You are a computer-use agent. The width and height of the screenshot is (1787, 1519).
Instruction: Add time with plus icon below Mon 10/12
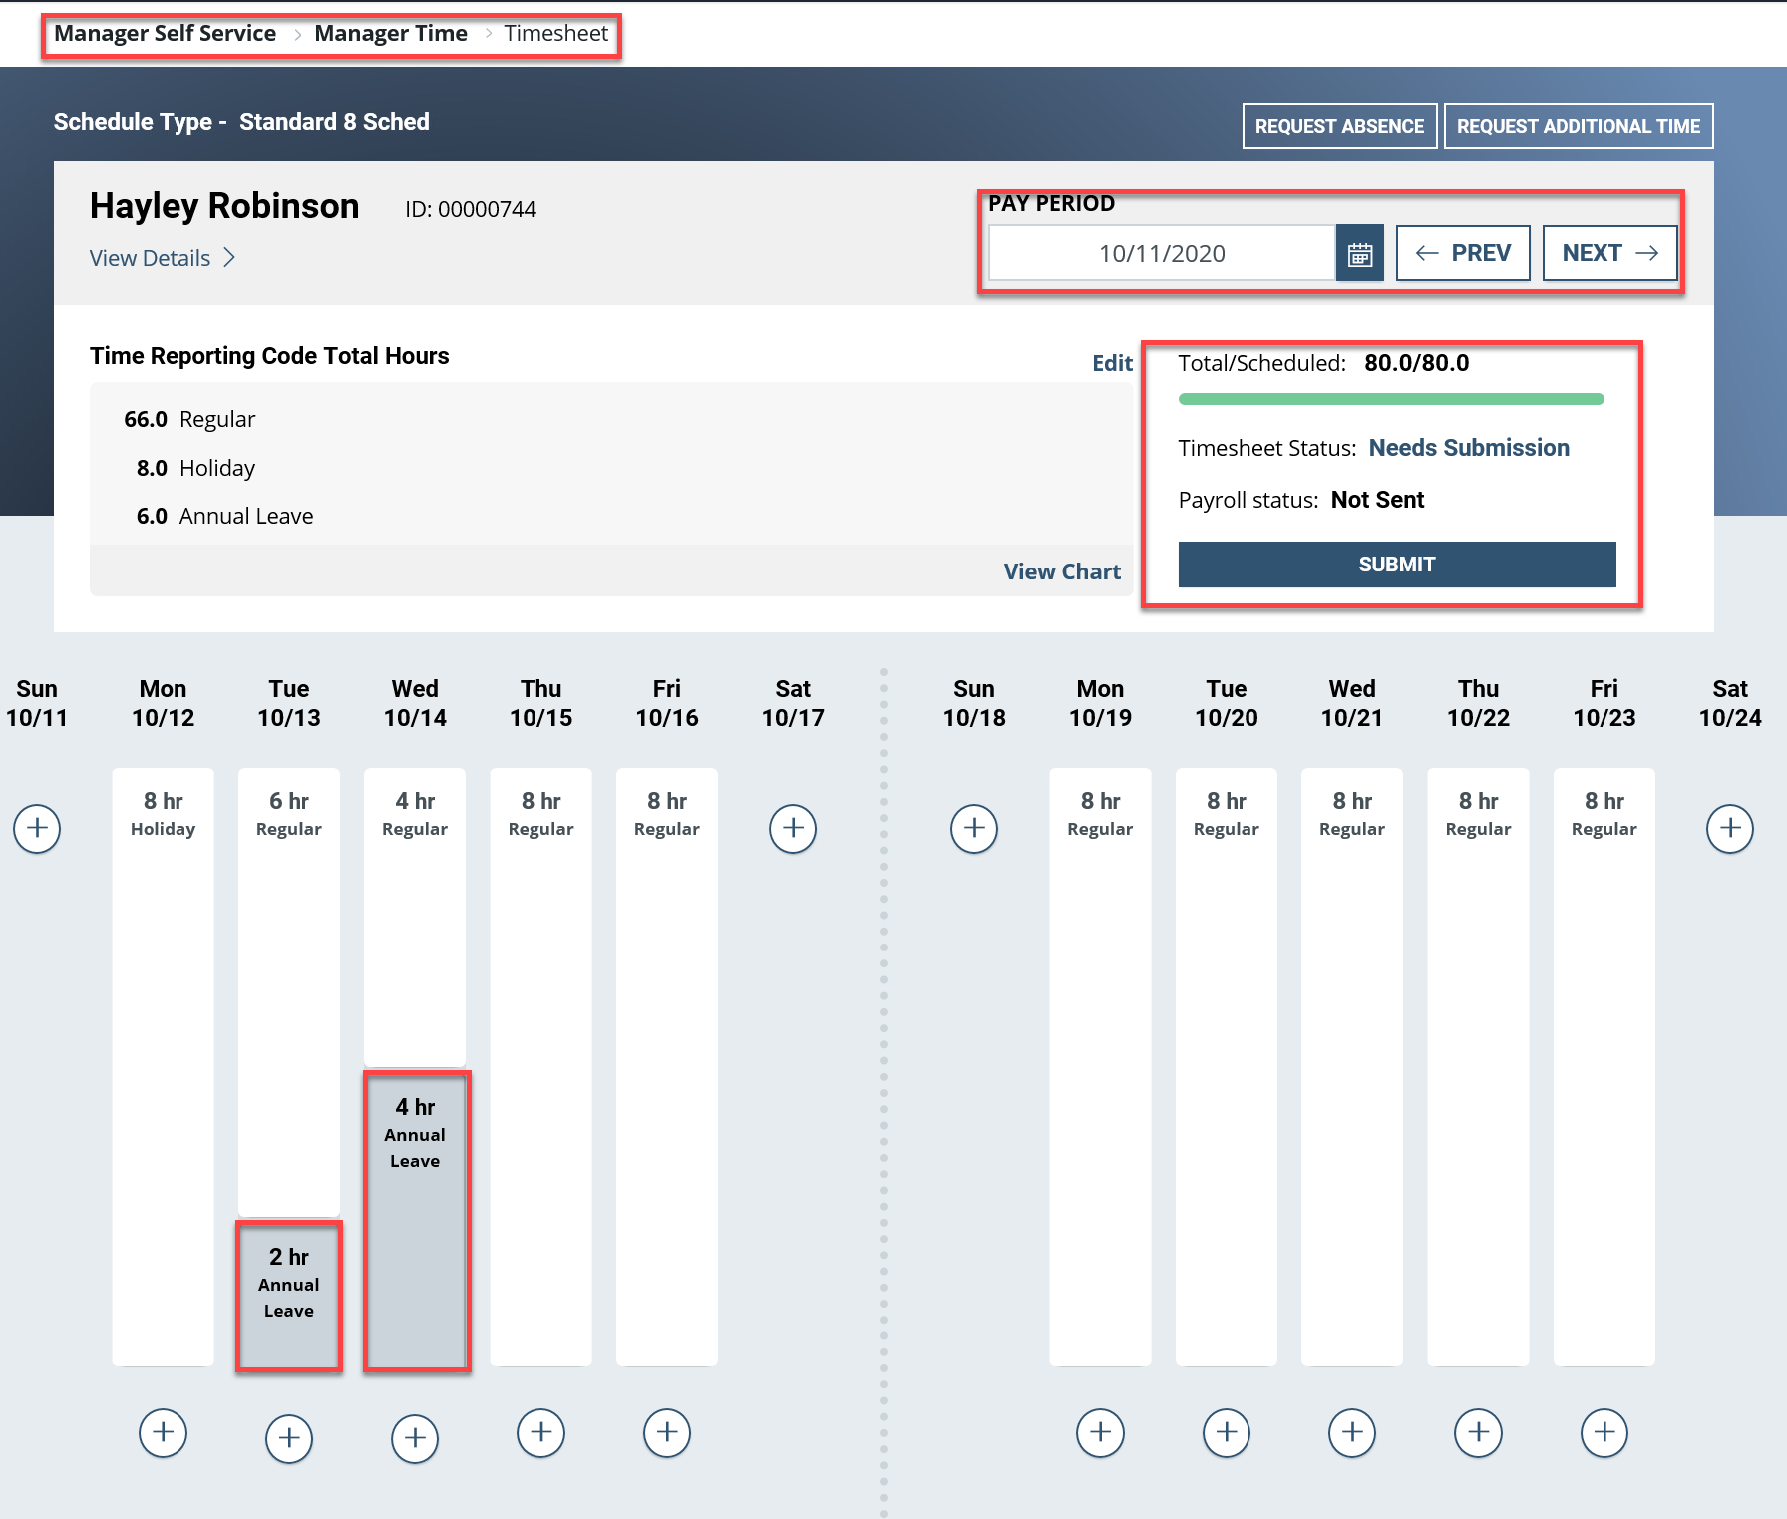[163, 1434]
